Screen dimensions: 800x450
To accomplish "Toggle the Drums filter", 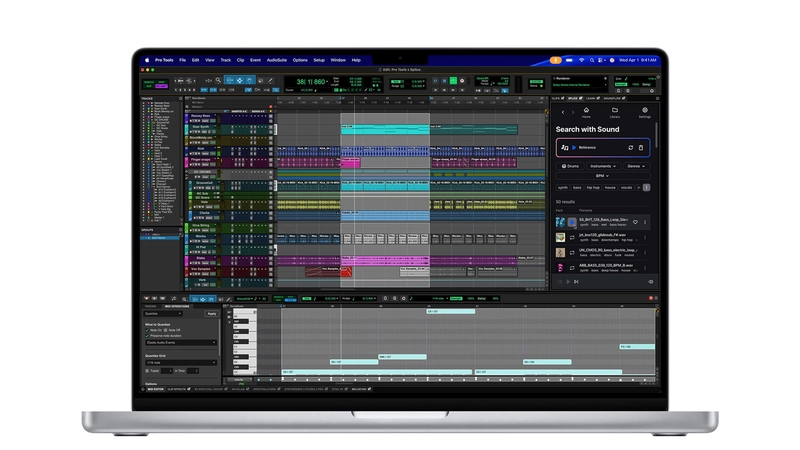I will [x=570, y=166].
